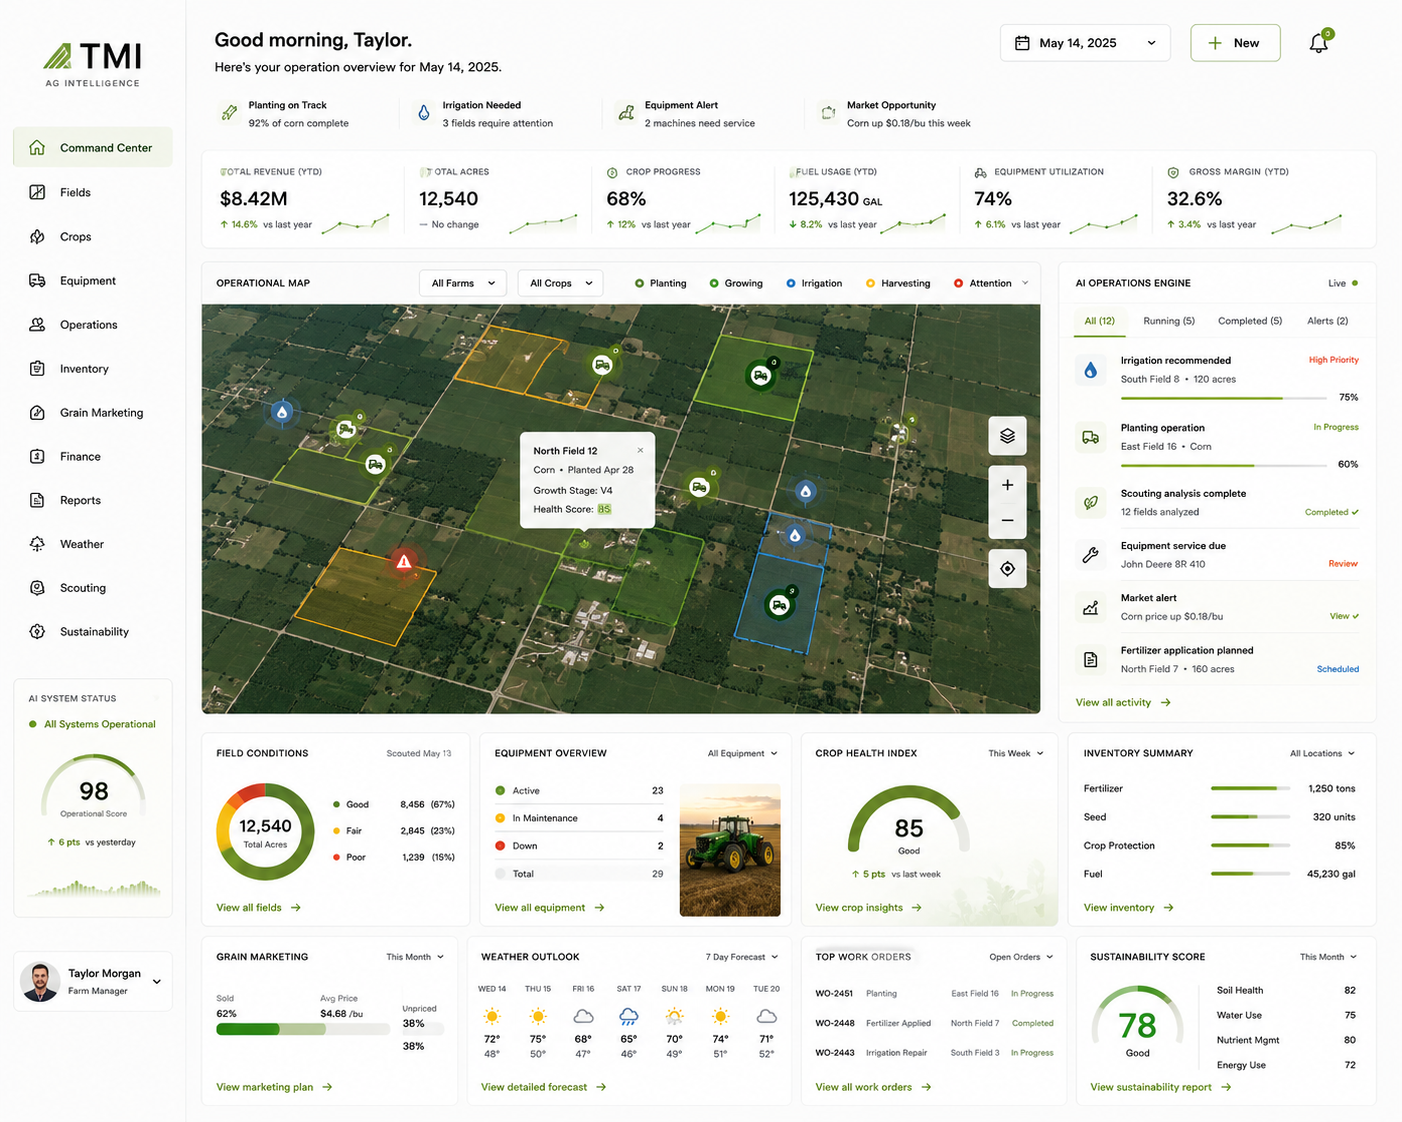This screenshot has width=1402, height=1122.
Task: Click irrigation recommended 75% progress bar
Action: pos(1225,398)
